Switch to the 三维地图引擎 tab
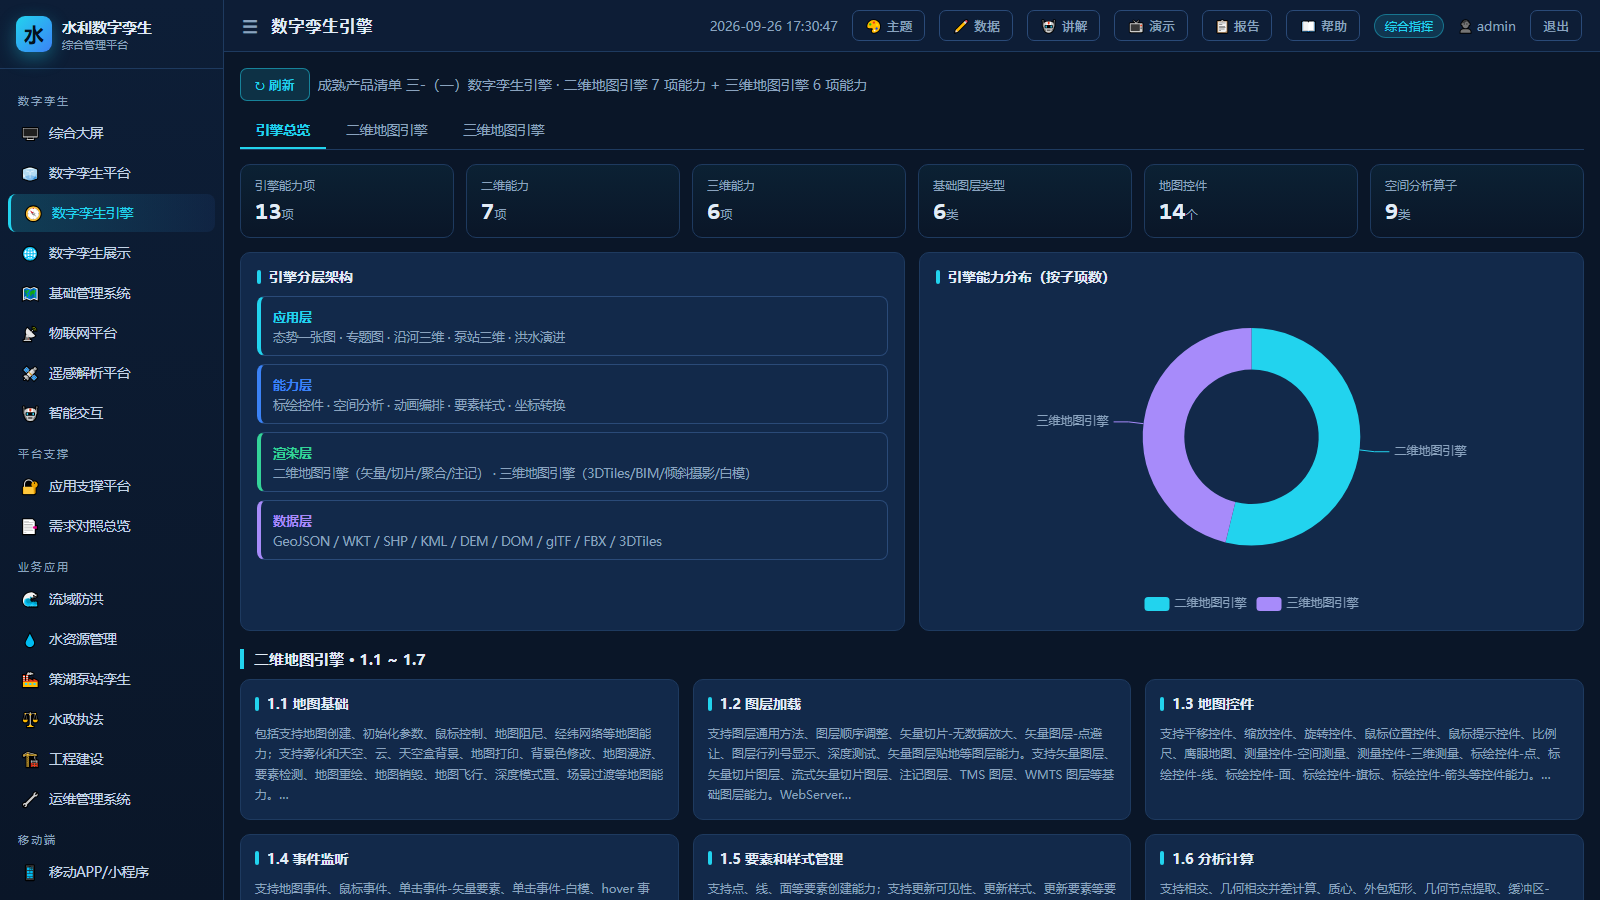This screenshot has width=1600, height=900. (x=504, y=130)
